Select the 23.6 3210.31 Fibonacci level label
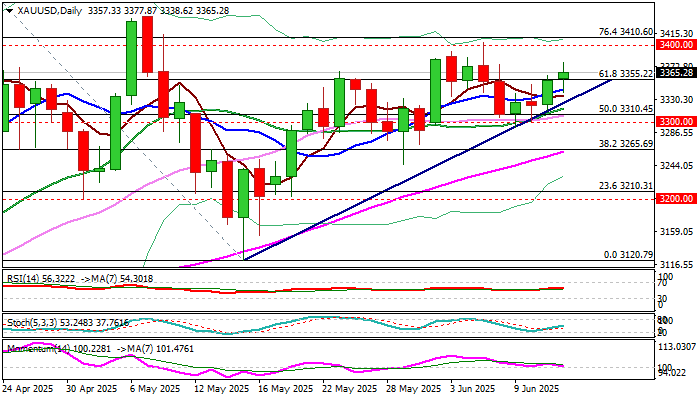The height and width of the screenshot is (400, 700). point(625,186)
